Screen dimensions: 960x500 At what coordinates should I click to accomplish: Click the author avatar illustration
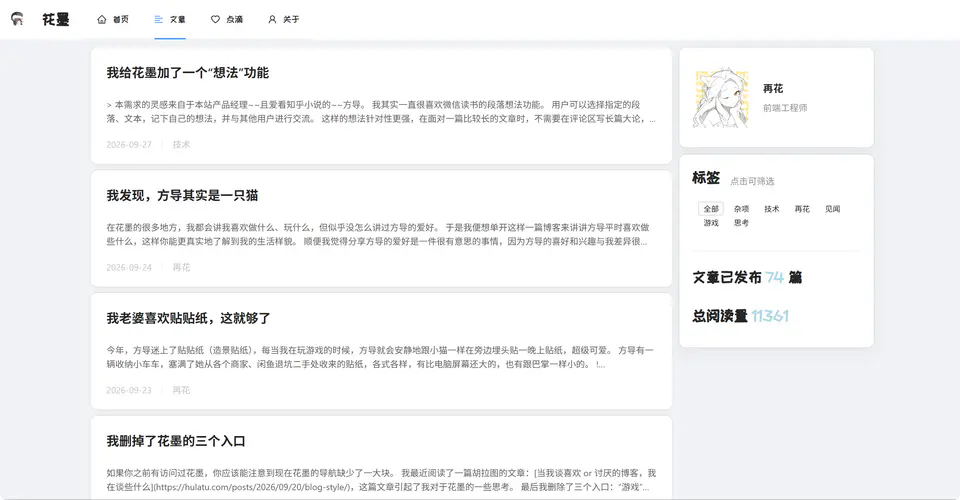(721, 97)
